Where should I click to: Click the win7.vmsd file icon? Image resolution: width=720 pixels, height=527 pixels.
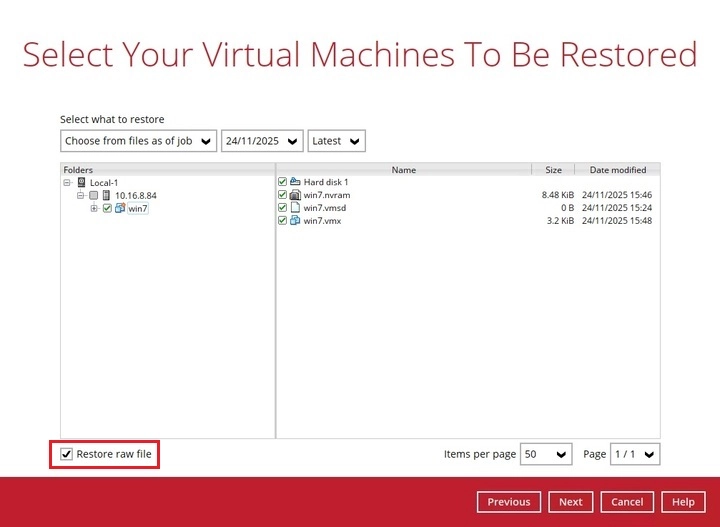pyautogui.click(x=295, y=208)
